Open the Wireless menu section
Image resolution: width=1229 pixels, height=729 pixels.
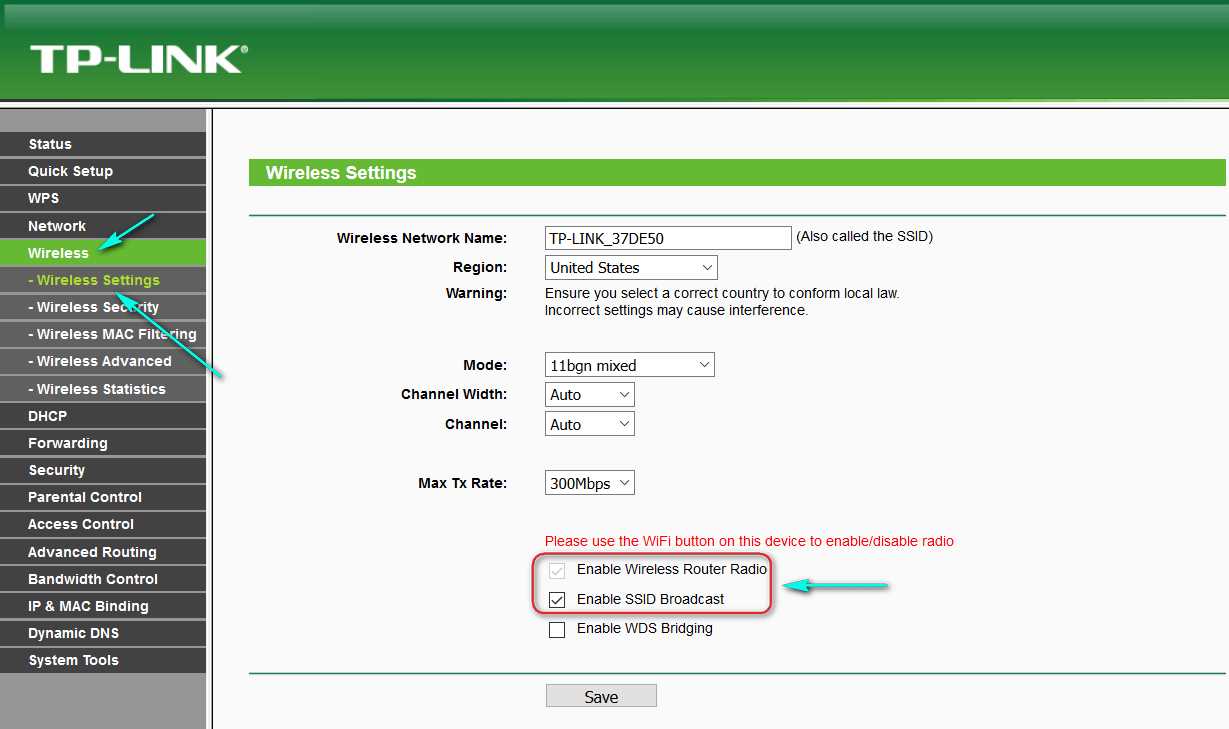coord(103,253)
